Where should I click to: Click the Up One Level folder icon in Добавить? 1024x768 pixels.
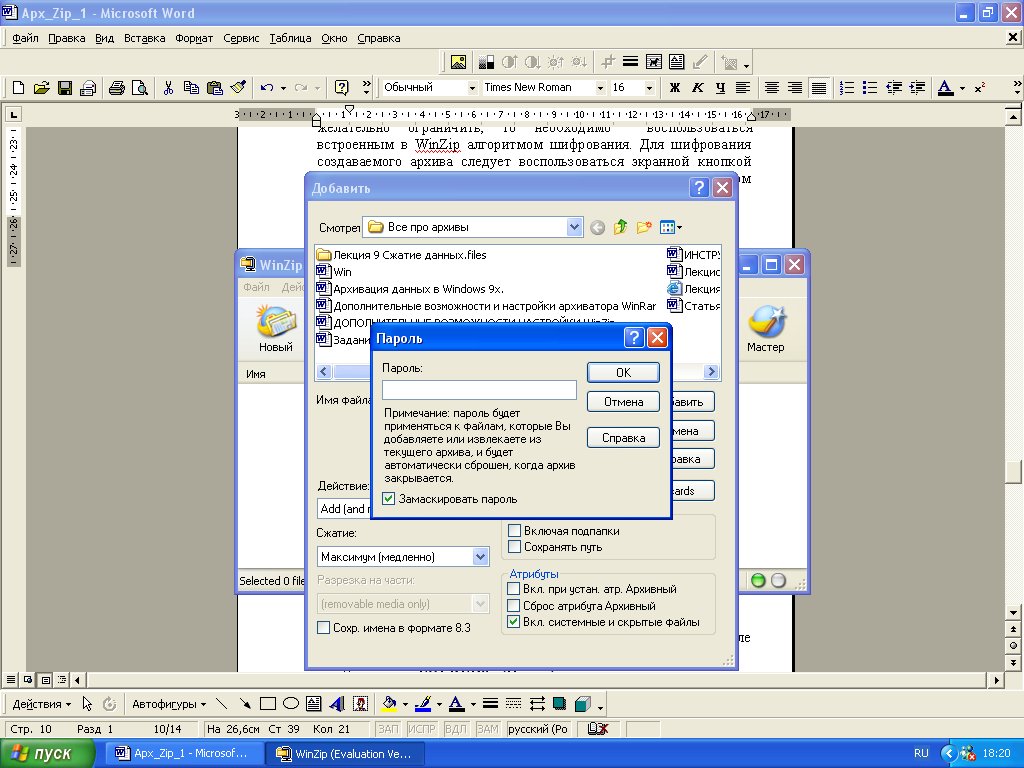pyautogui.click(x=620, y=227)
